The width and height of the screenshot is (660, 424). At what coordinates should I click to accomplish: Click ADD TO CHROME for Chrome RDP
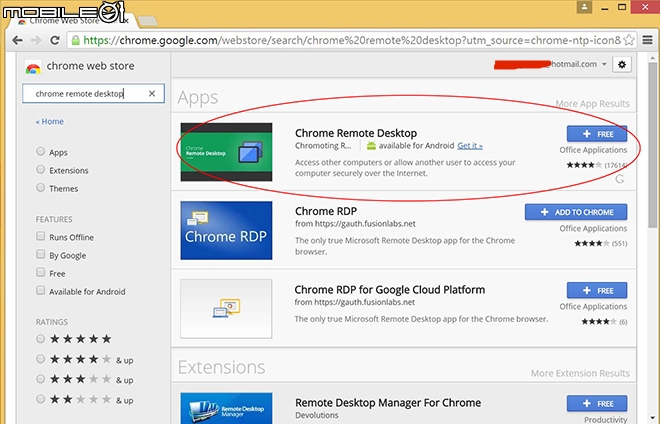576,212
